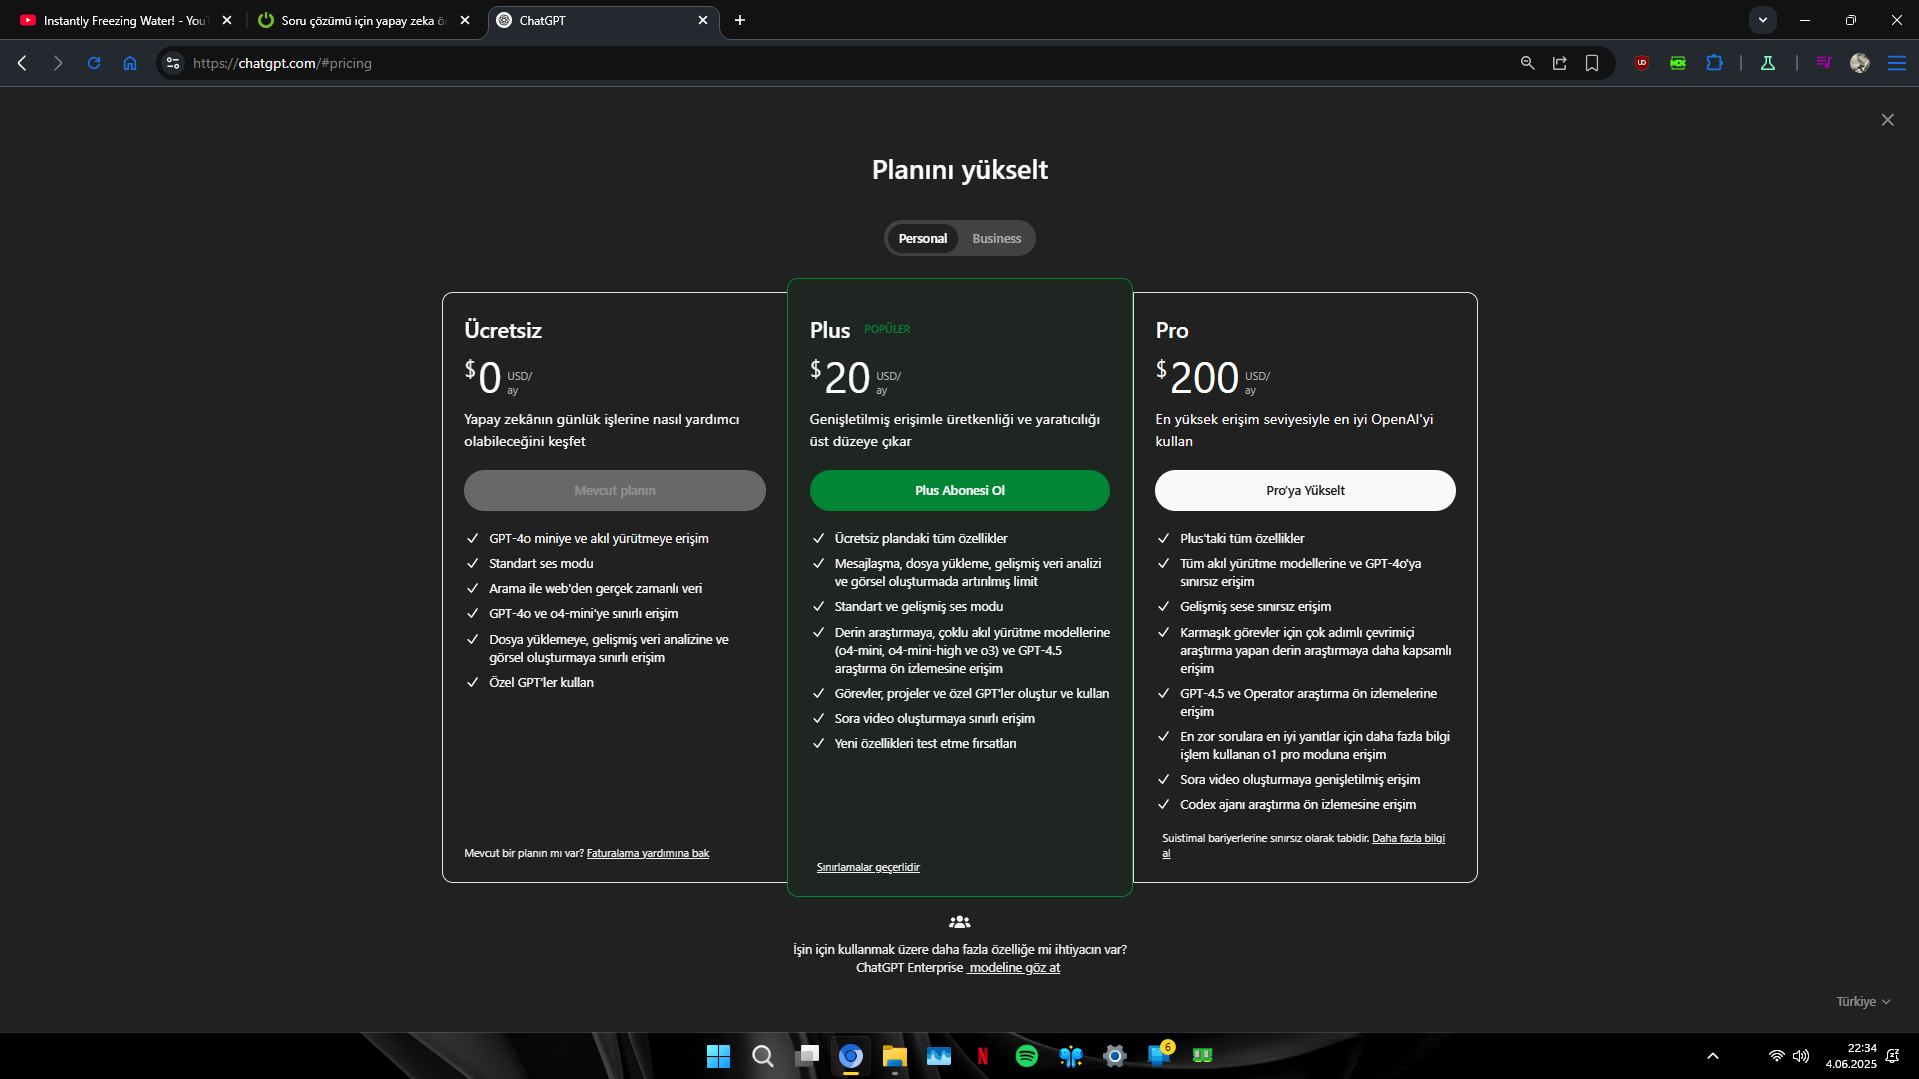Click Yeni özellikleri test etme fırsatları line
Viewport: 1919px width, 1079px height.
tap(925, 744)
